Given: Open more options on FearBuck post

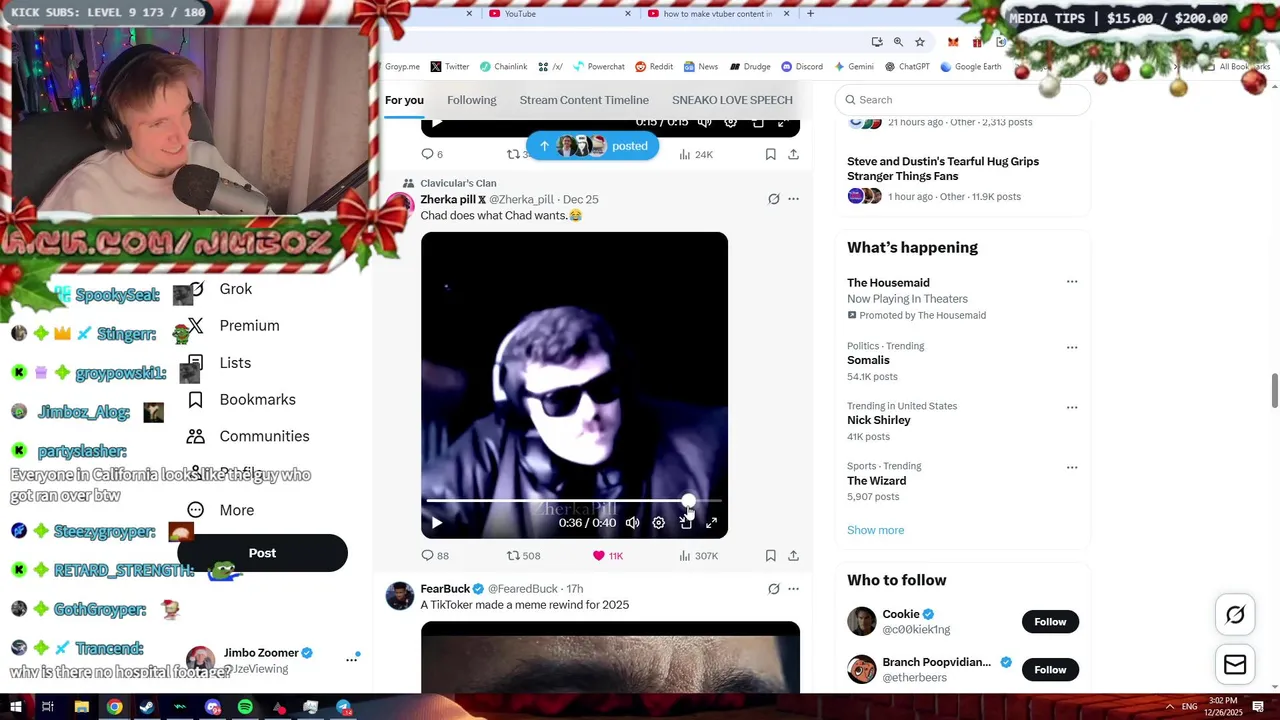Looking at the screenshot, I should (793, 589).
